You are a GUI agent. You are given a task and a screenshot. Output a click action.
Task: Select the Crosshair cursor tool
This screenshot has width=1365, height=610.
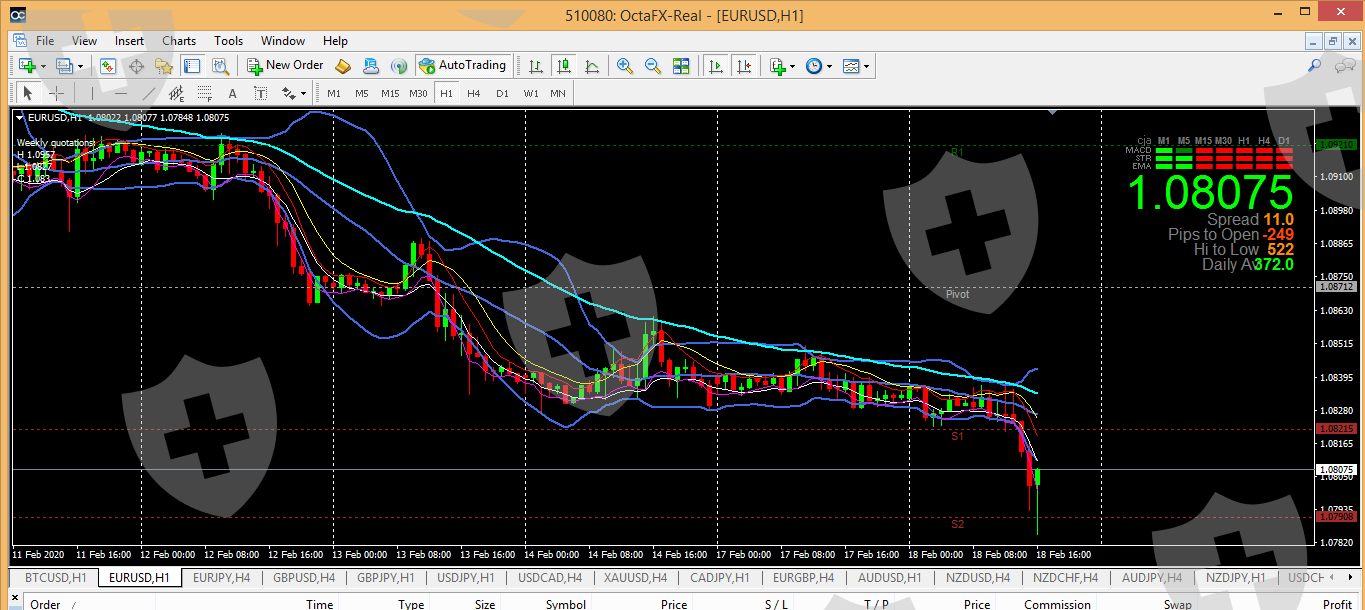pyautogui.click(x=57, y=93)
